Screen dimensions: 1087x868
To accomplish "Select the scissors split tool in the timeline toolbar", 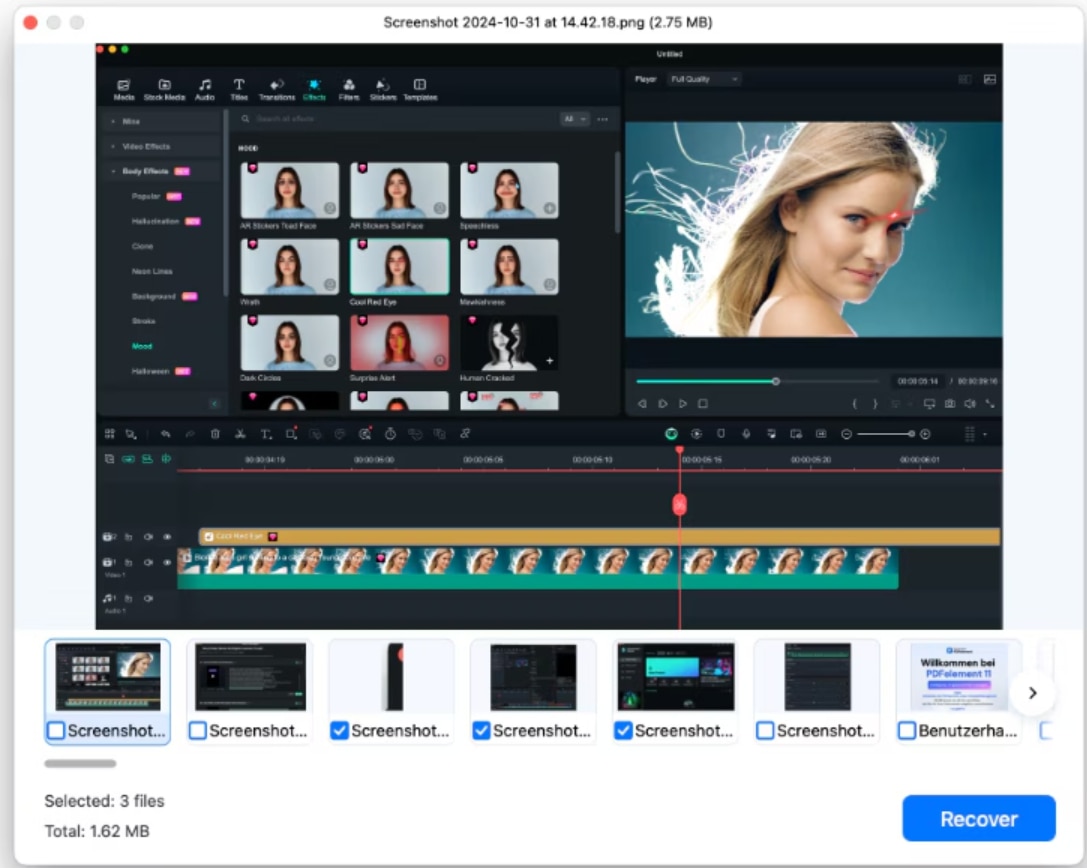I will (x=240, y=434).
